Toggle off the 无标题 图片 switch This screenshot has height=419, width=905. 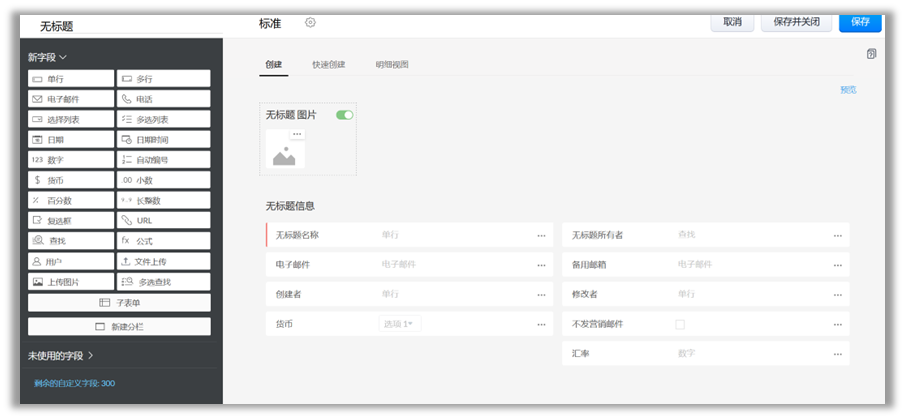344,115
